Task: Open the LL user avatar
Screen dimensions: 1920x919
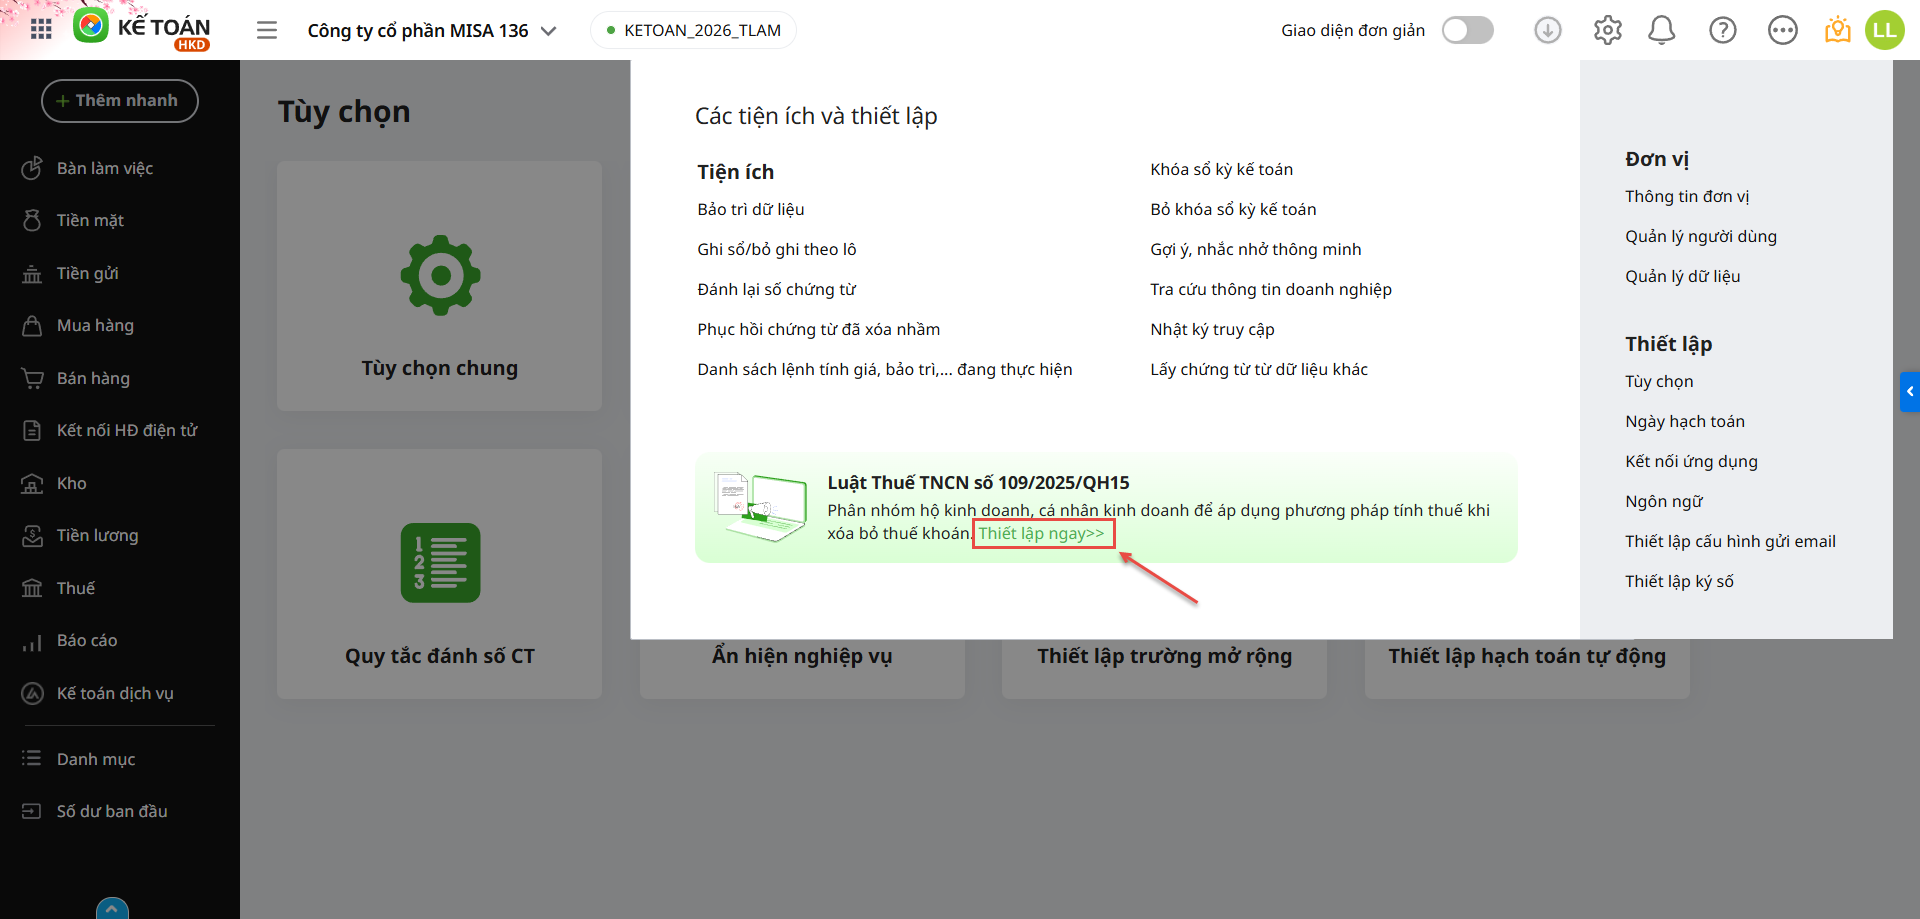Action: [1884, 30]
